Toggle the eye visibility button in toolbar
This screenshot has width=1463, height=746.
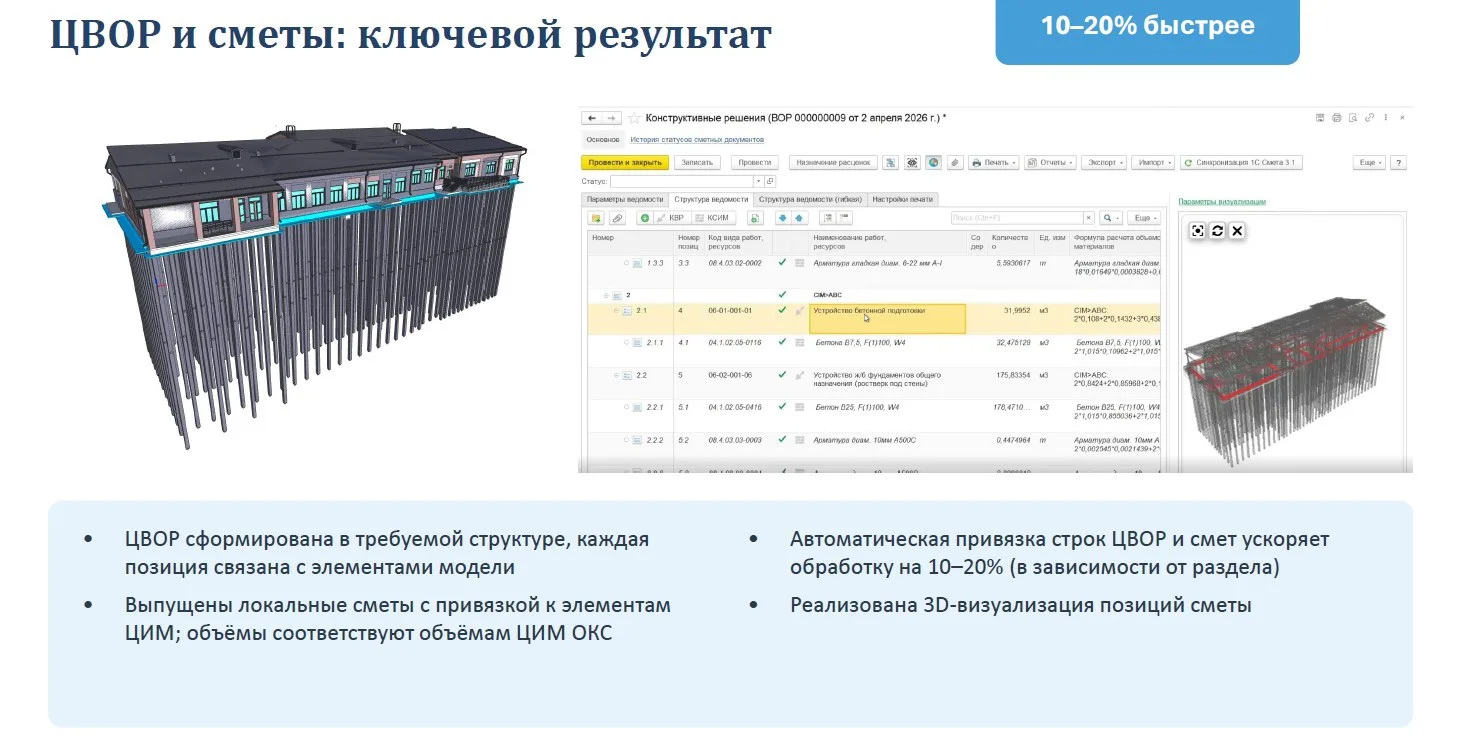pyautogui.click(x=912, y=162)
